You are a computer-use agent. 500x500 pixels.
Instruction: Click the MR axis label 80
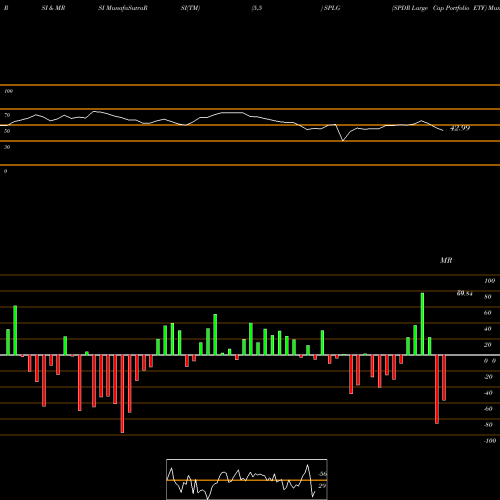(x=488, y=297)
